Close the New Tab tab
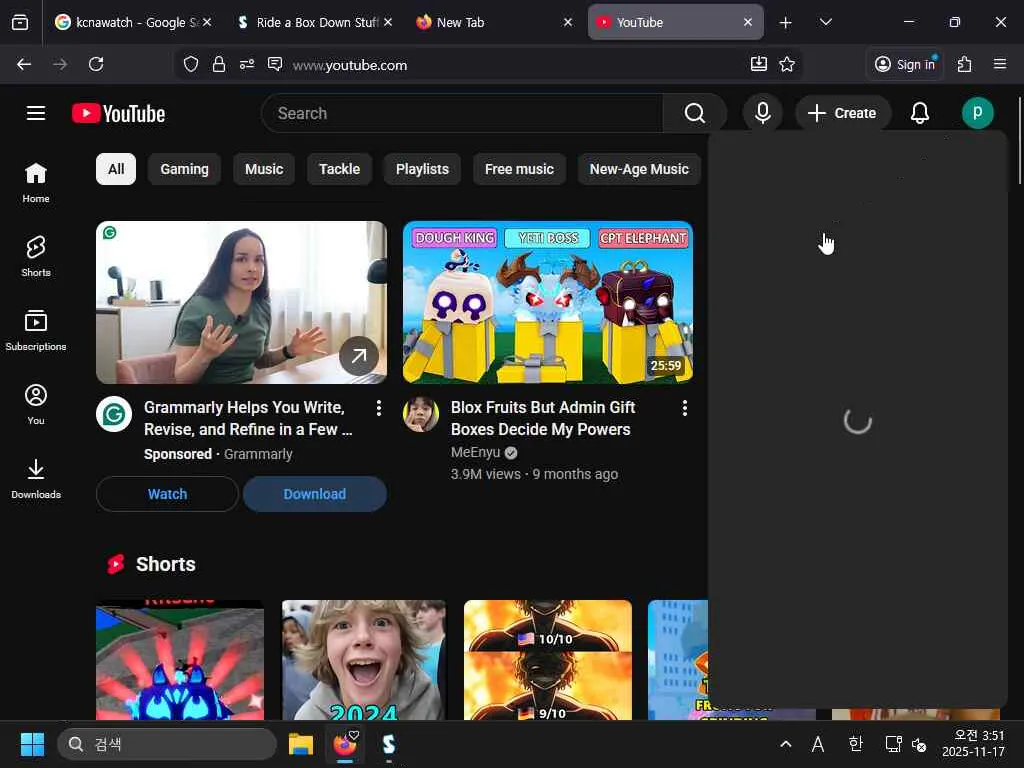 click(x=568, y=22)
